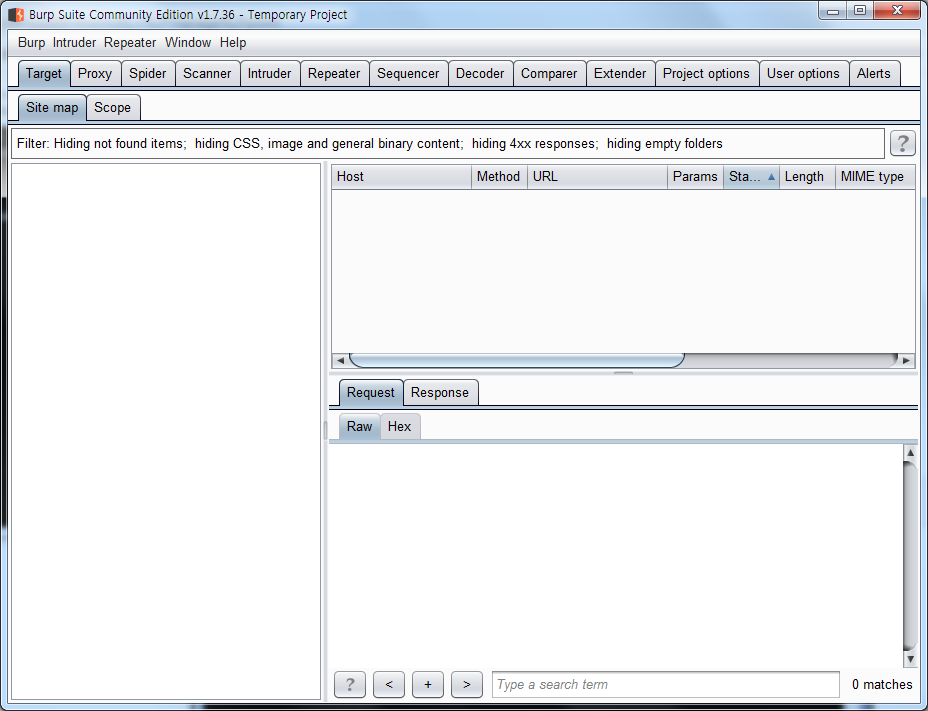This screenshot has height=711, width=928.
Task: Click the request pane scroll-up arrow
Action: [x=910, y=452]
